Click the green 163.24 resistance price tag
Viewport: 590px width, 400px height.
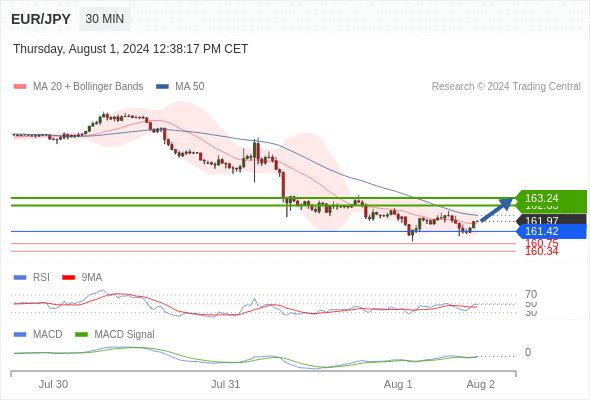click(x=551, y=198)
